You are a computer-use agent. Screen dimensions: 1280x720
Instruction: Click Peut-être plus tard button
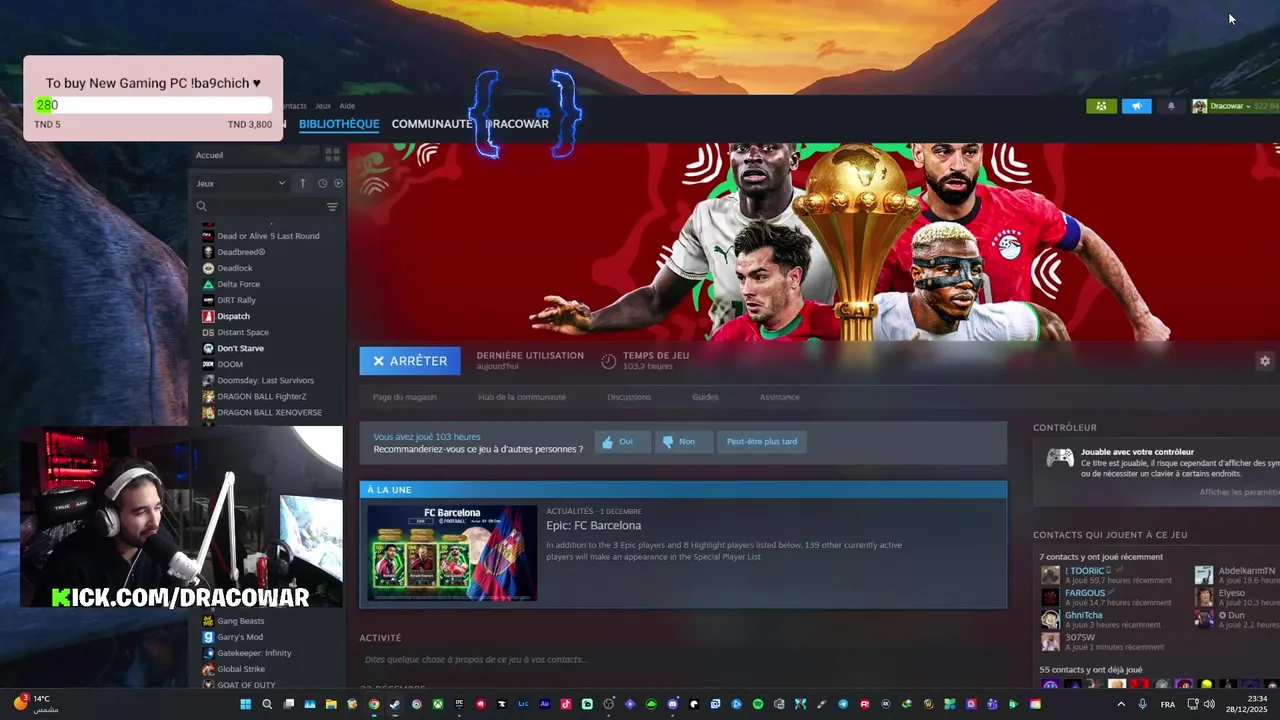pos(762,441)
